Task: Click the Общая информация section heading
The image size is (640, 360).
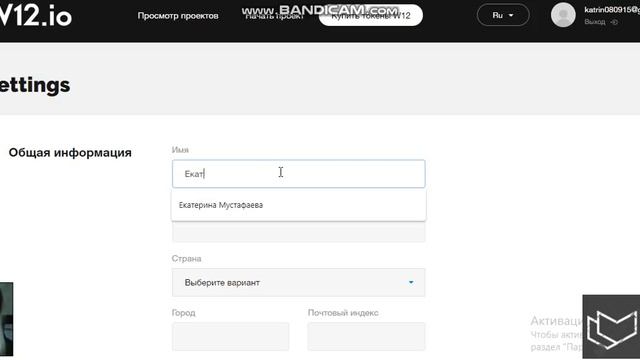Action: point(70,153)
